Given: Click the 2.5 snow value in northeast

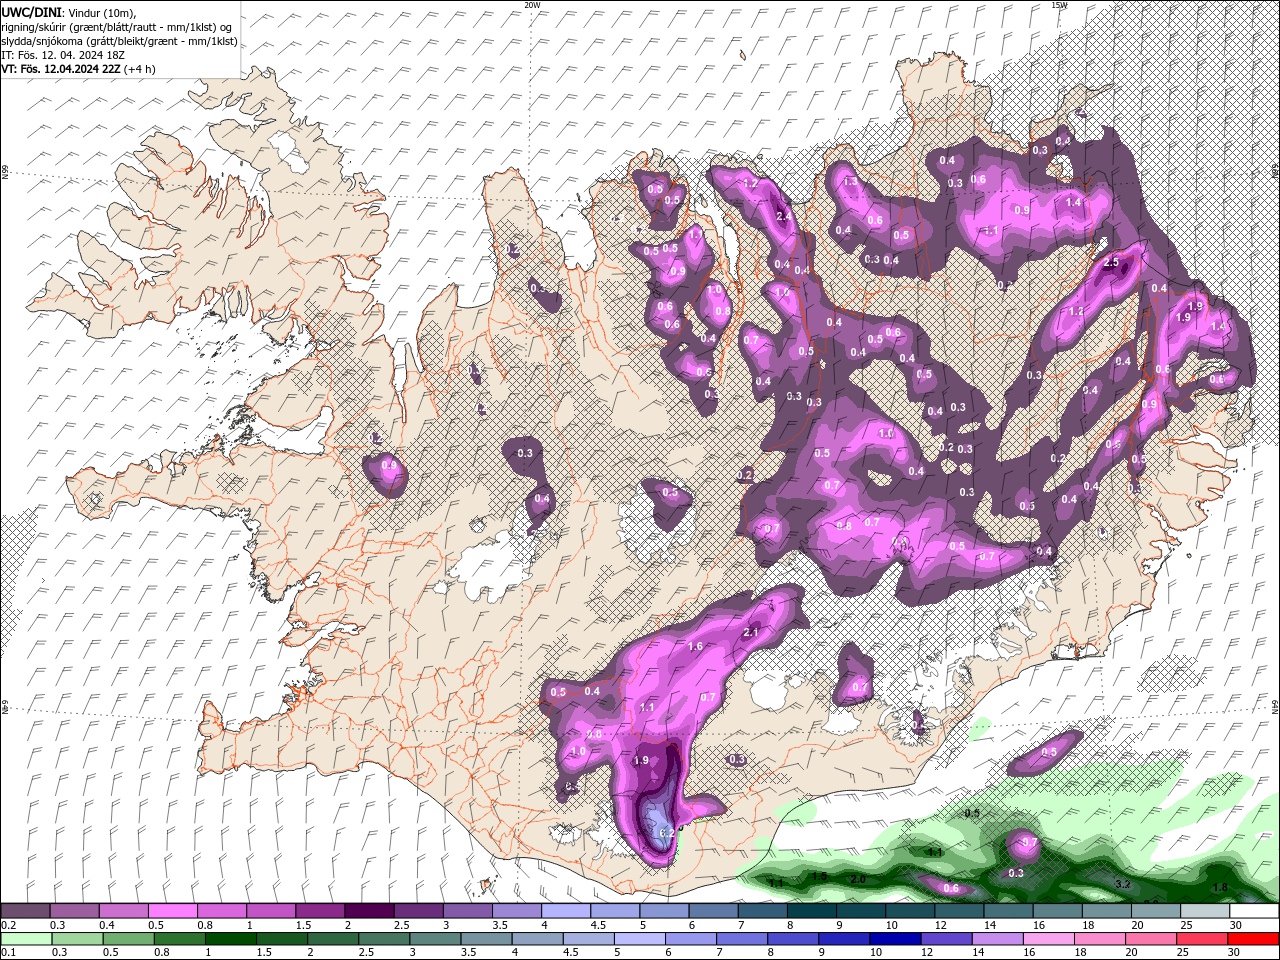Looking at the screenshot, I should click(x=1111, y=262).
